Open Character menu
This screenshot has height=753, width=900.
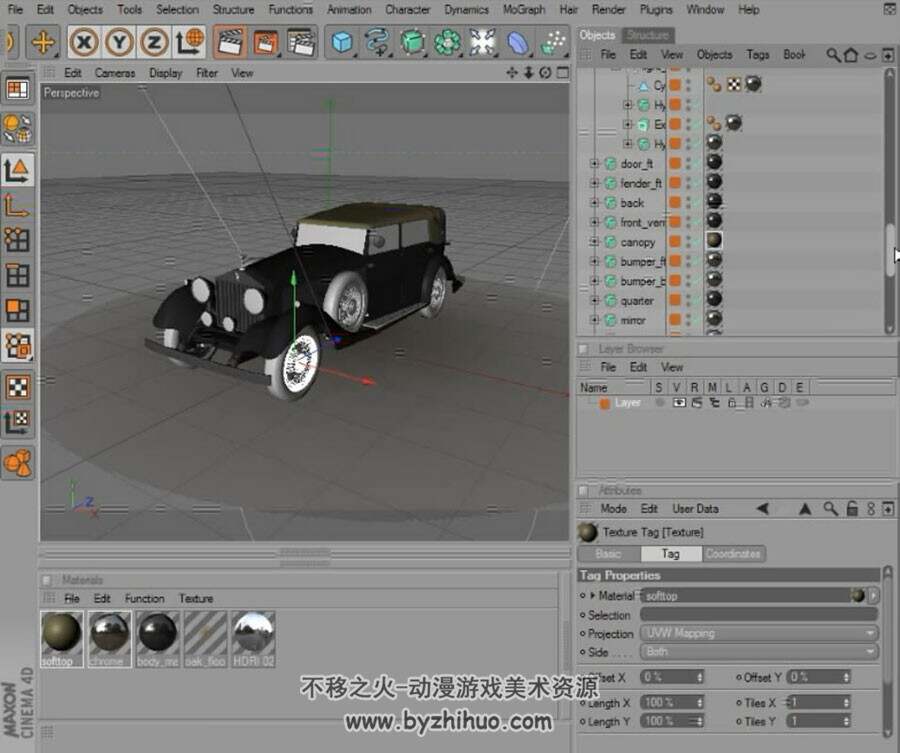tap(408, 10)
